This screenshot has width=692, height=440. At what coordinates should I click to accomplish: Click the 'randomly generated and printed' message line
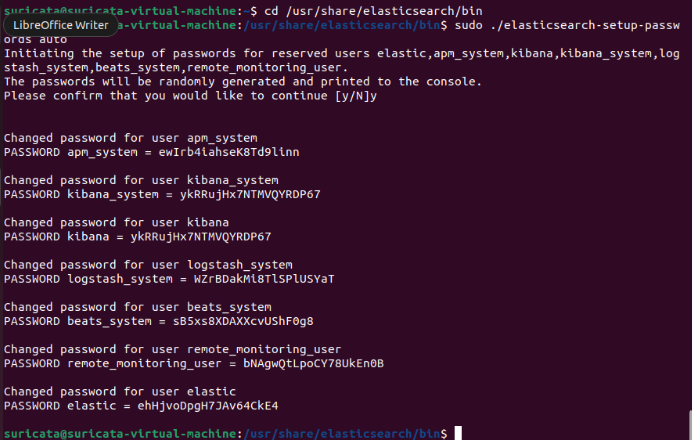pyautogui.click(x=243, y=81)
